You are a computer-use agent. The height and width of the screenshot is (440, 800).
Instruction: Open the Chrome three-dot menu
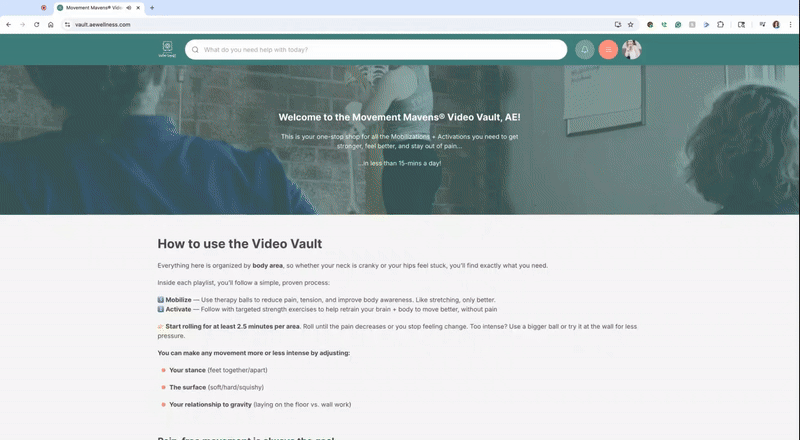790,25
